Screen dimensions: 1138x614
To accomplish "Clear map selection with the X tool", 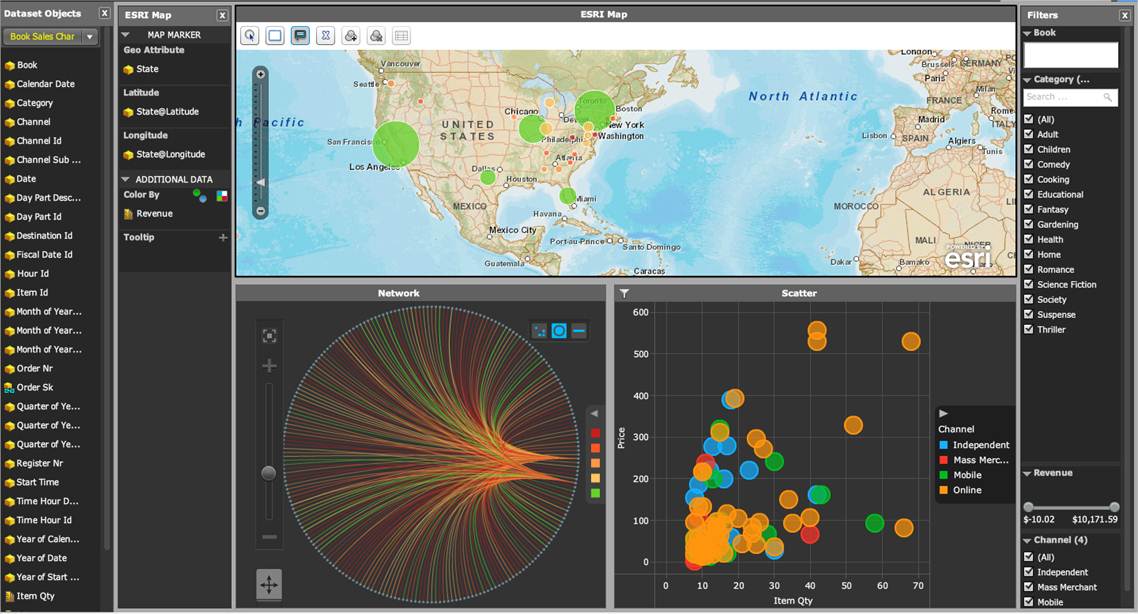I will click(325, 36).
